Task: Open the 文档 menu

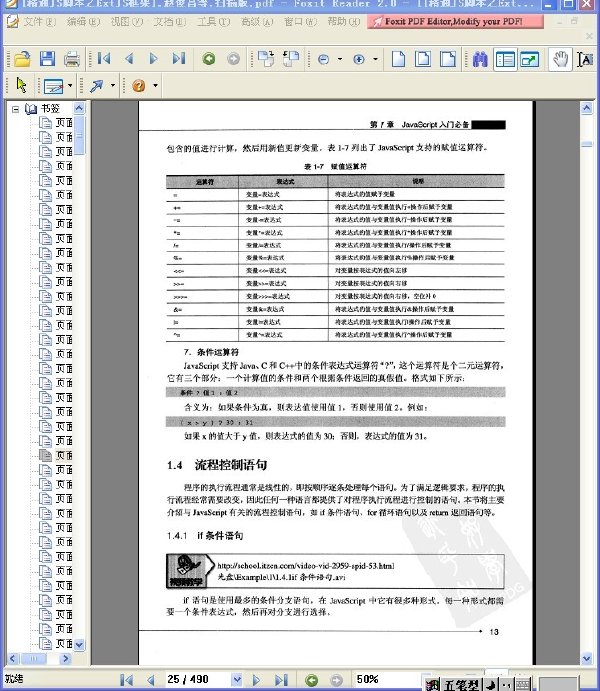Action: click(170, 22)
